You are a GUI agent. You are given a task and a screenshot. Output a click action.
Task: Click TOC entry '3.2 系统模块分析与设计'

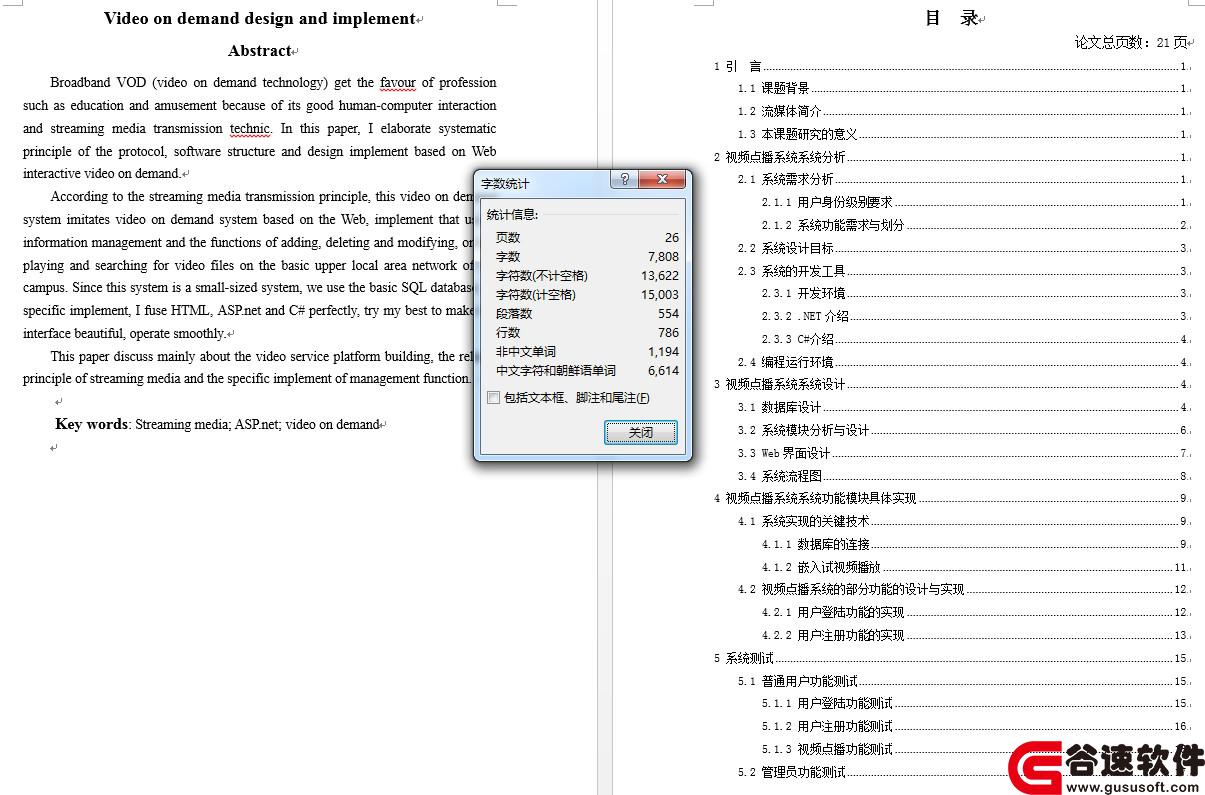[963, 431]
